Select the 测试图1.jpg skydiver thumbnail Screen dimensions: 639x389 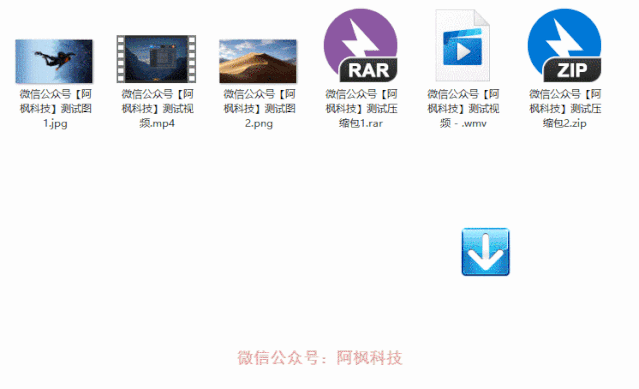pos(54,61)
